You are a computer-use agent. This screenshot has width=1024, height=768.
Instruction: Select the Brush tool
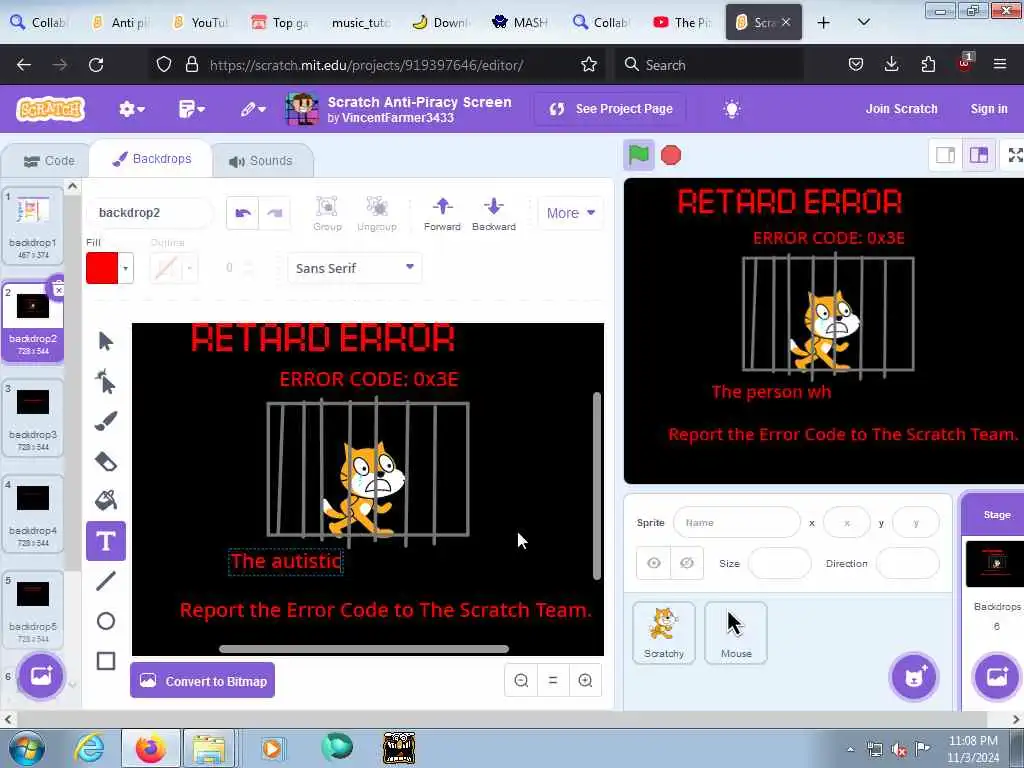tap(106, 421)
